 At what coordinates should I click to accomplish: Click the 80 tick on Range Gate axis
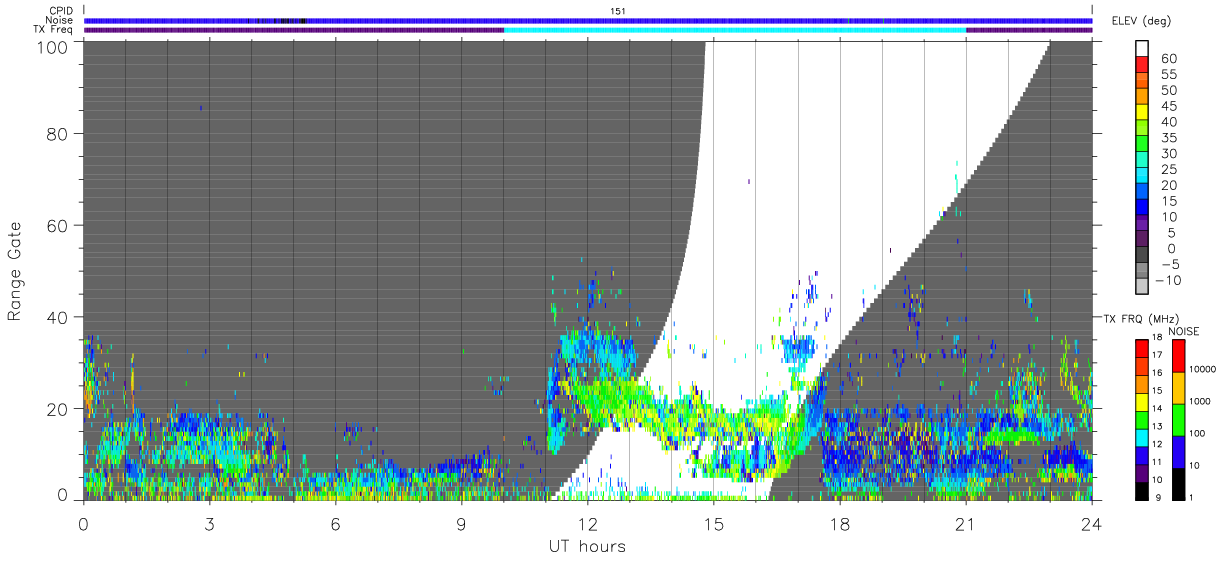click(57, 134)
